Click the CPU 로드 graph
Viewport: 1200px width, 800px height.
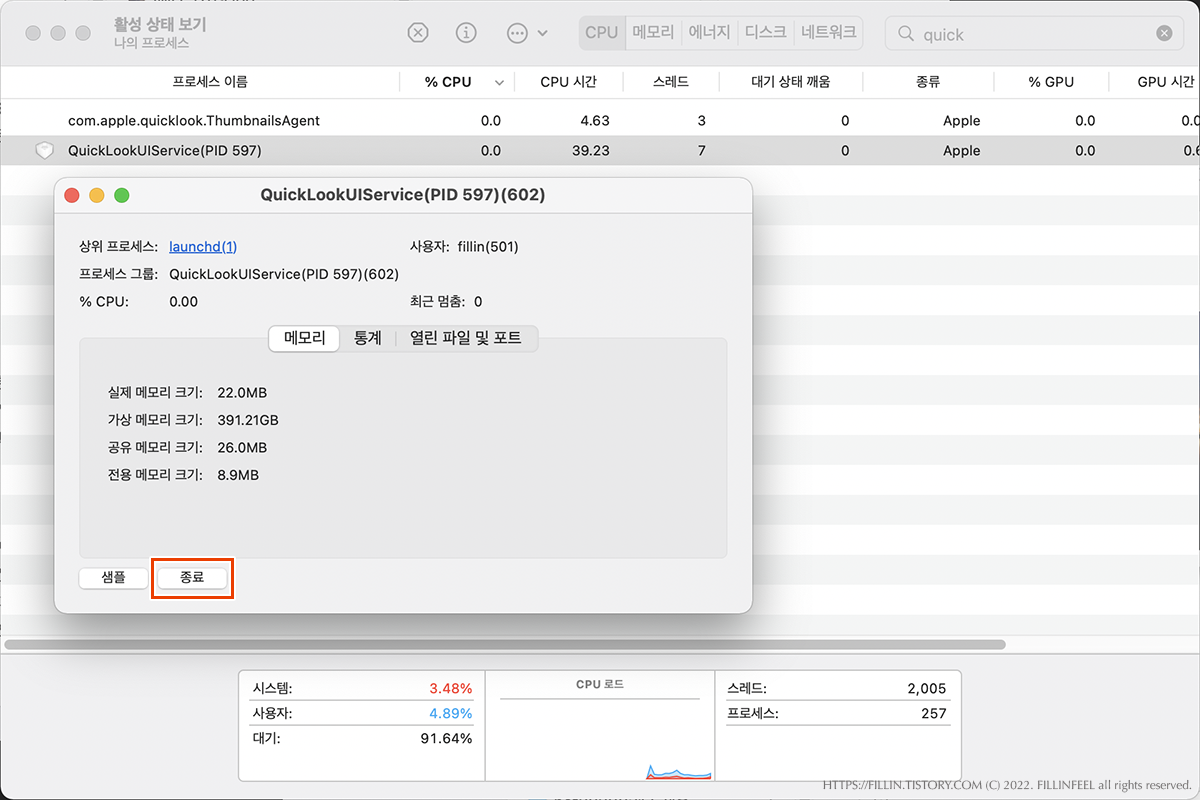(600, 726)
